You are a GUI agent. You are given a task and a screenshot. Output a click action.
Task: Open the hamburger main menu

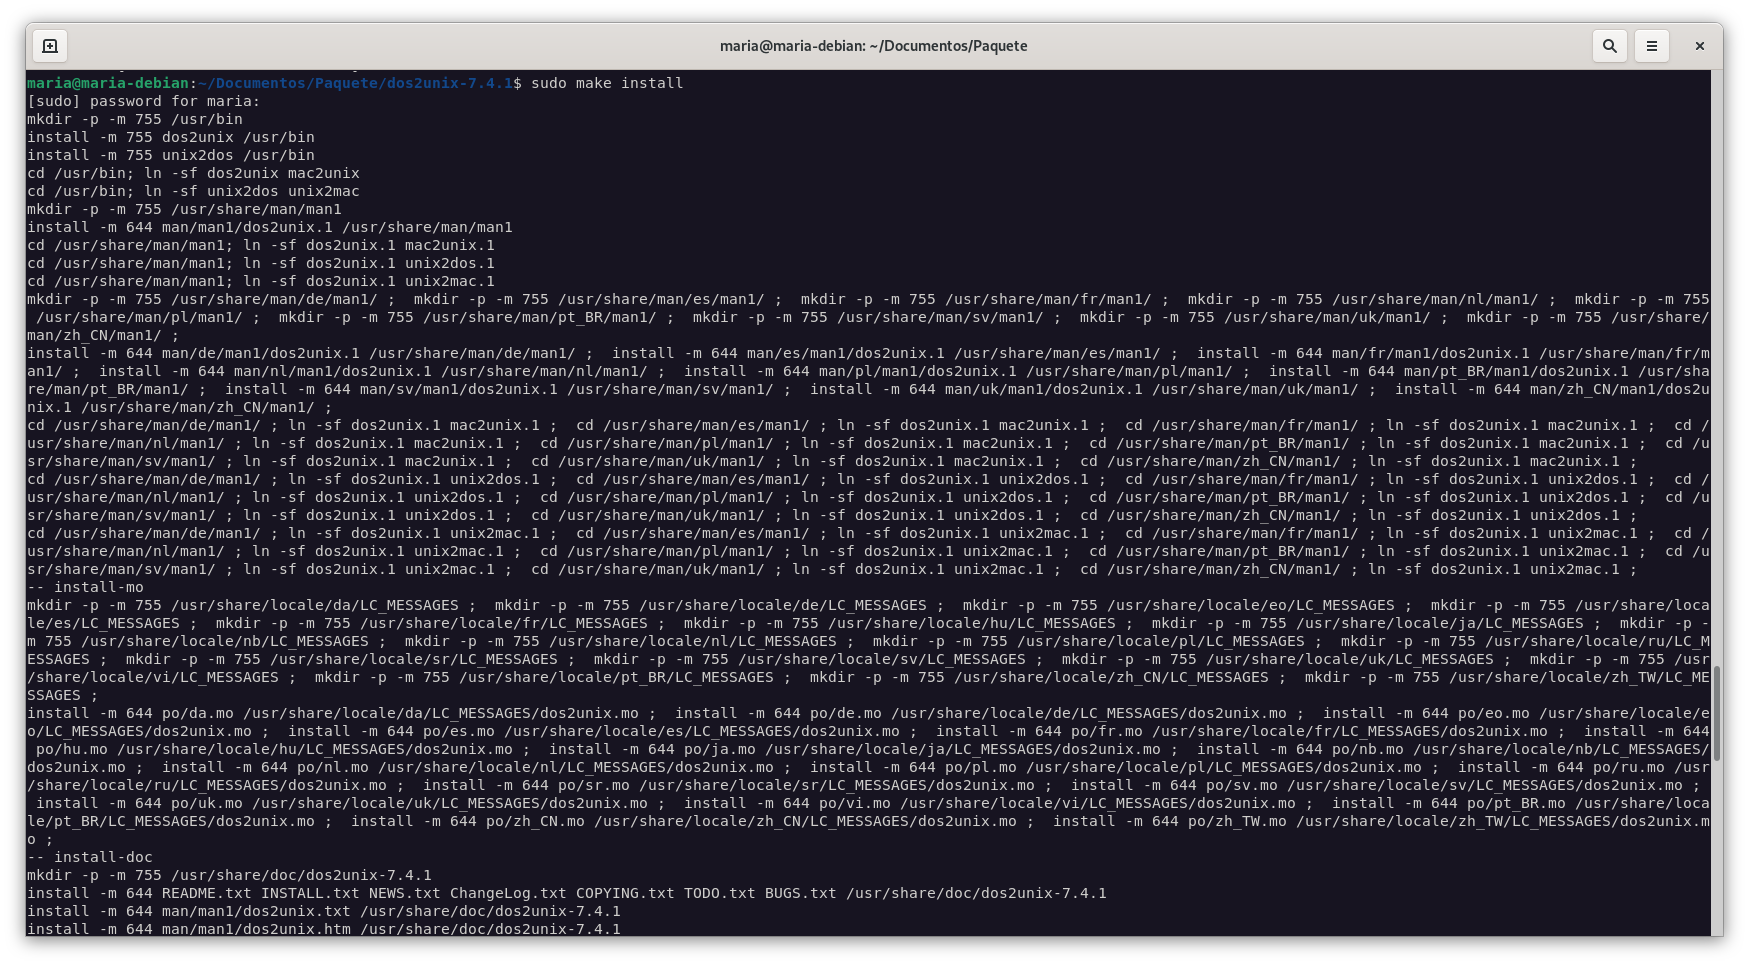[x=1652, y=46]
